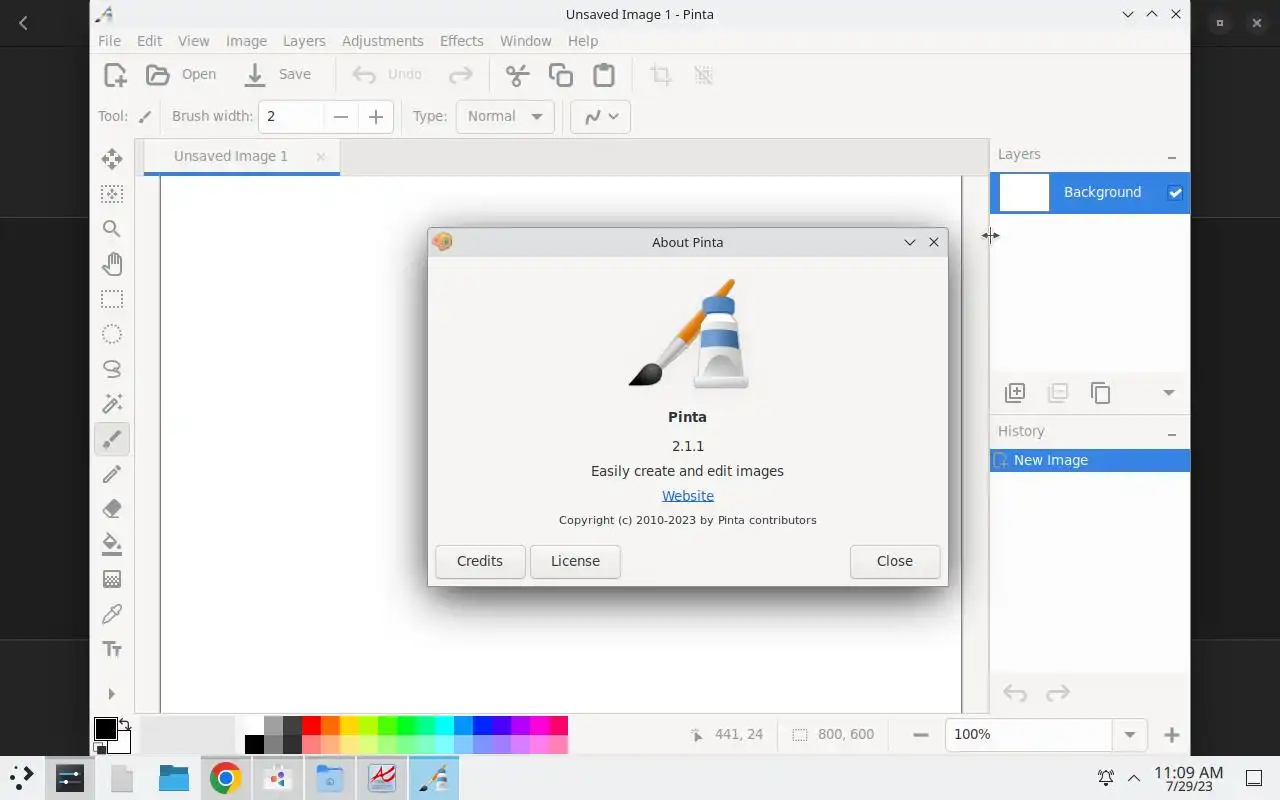Click the Copy icon in toolbar
Image resolution: width=1280 pixels, height=800 pixels.
click(x=560, y=75)
